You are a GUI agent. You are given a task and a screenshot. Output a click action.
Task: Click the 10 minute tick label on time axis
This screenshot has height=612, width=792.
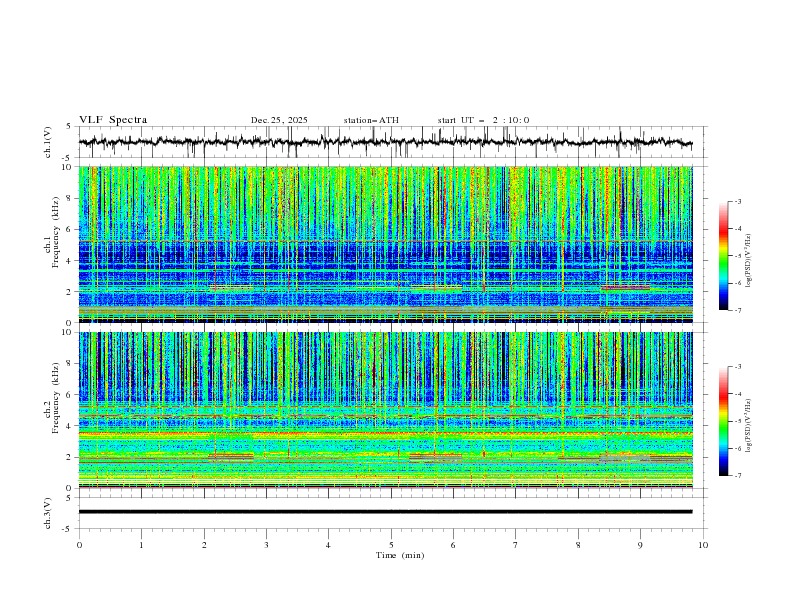[x=703, y=545]
